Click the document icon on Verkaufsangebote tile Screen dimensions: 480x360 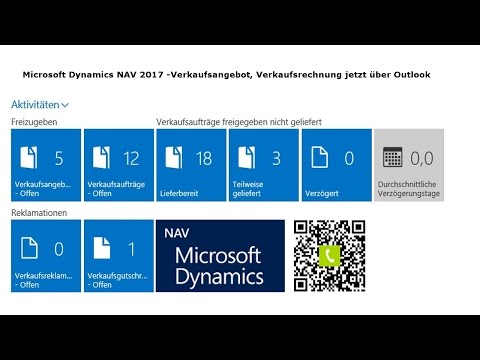tap(29, 157)
